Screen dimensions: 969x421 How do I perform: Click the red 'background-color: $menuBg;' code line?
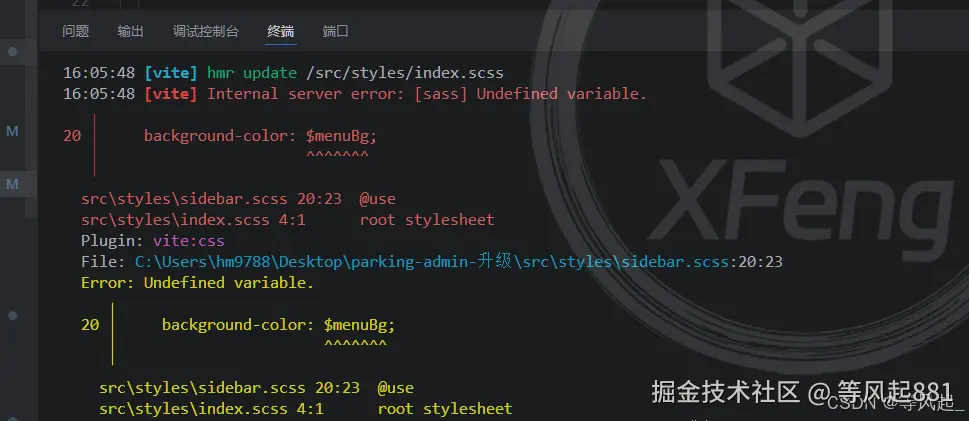[x=260, y=136]
